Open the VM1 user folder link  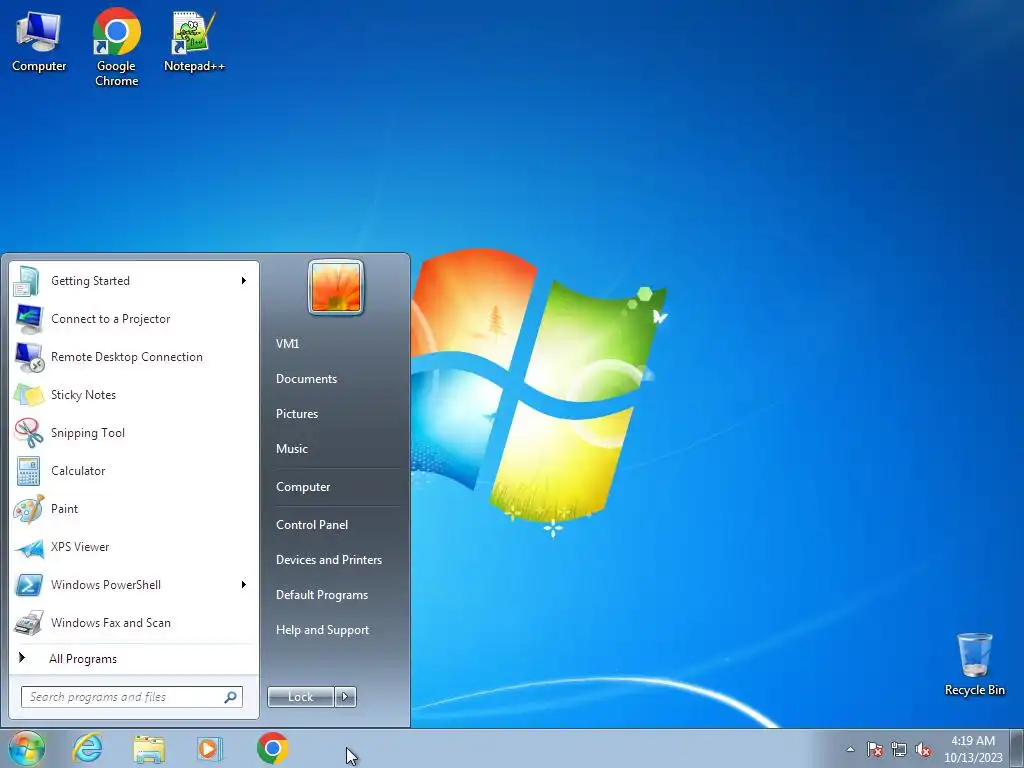tap(287, 344)
